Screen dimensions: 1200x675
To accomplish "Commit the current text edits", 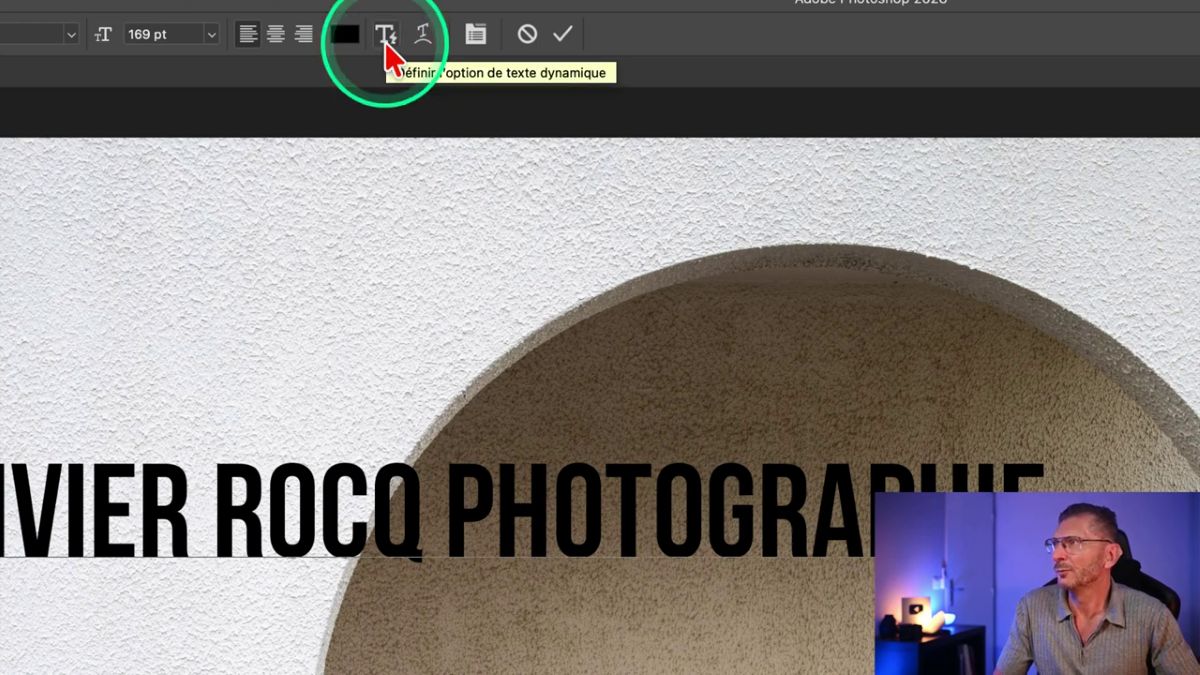I will [x=563, y=34].
